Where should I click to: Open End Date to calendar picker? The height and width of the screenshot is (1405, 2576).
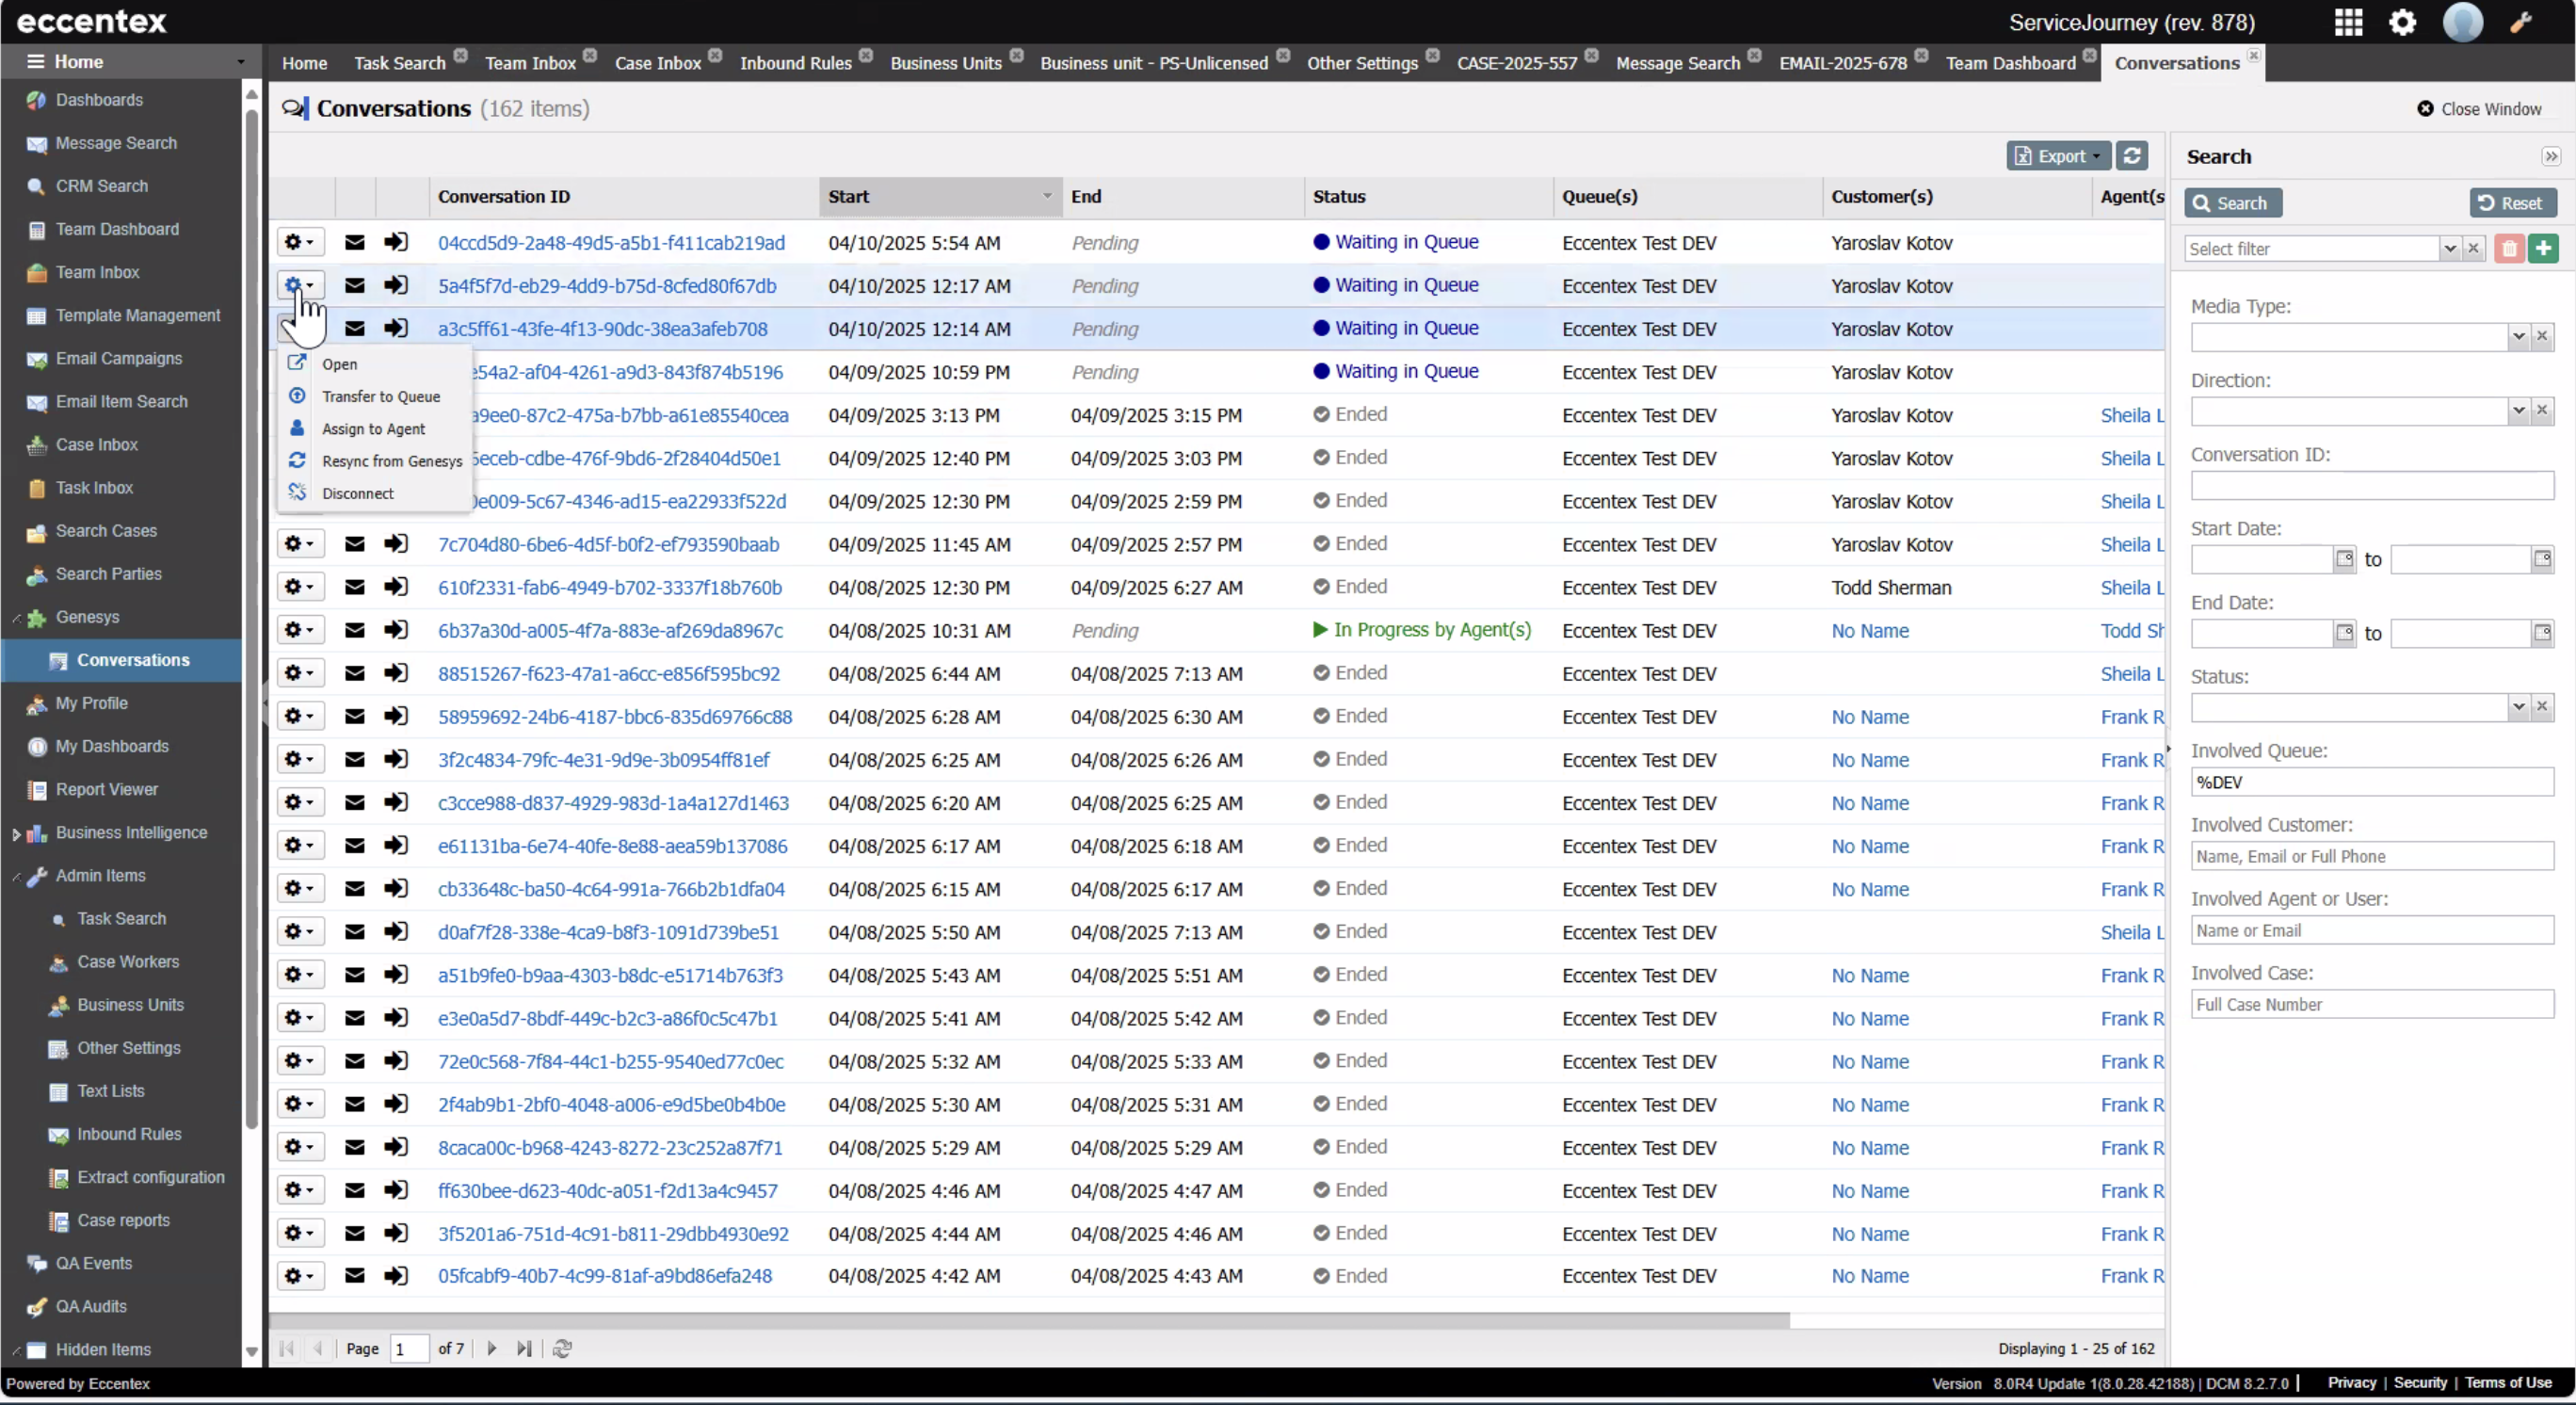(x=2542, y=633)
